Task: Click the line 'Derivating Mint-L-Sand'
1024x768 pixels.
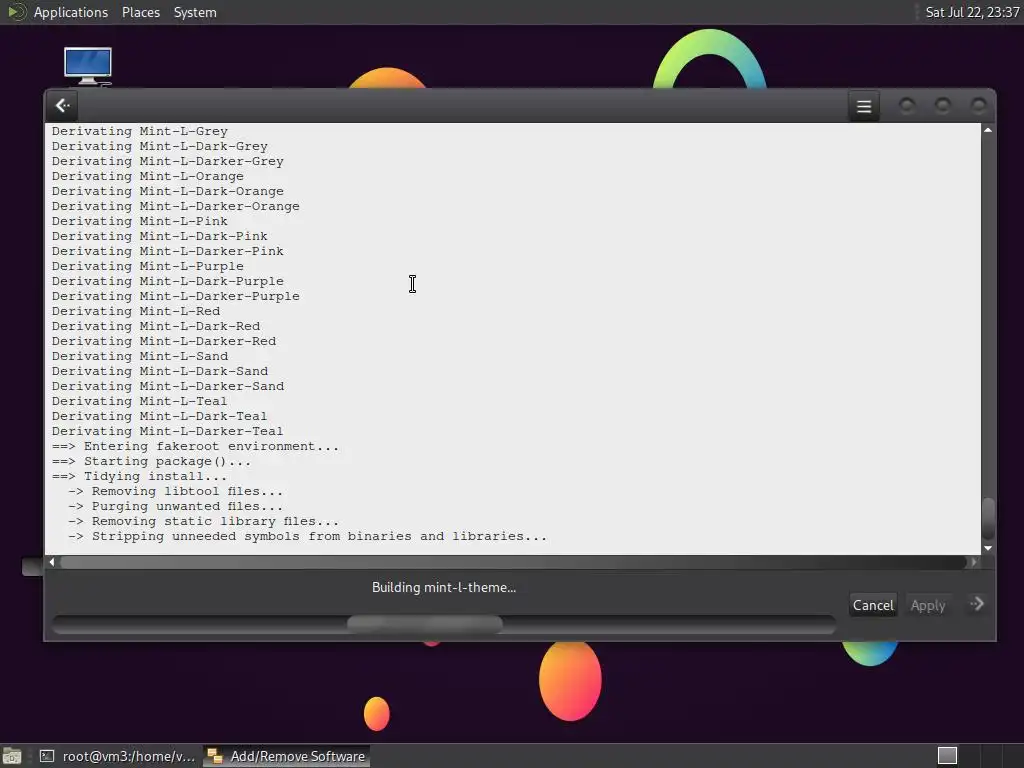Action: click(140, 357)
